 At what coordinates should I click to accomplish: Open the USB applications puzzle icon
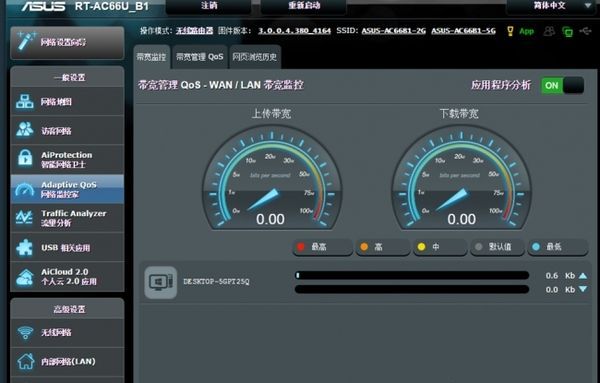24,247
